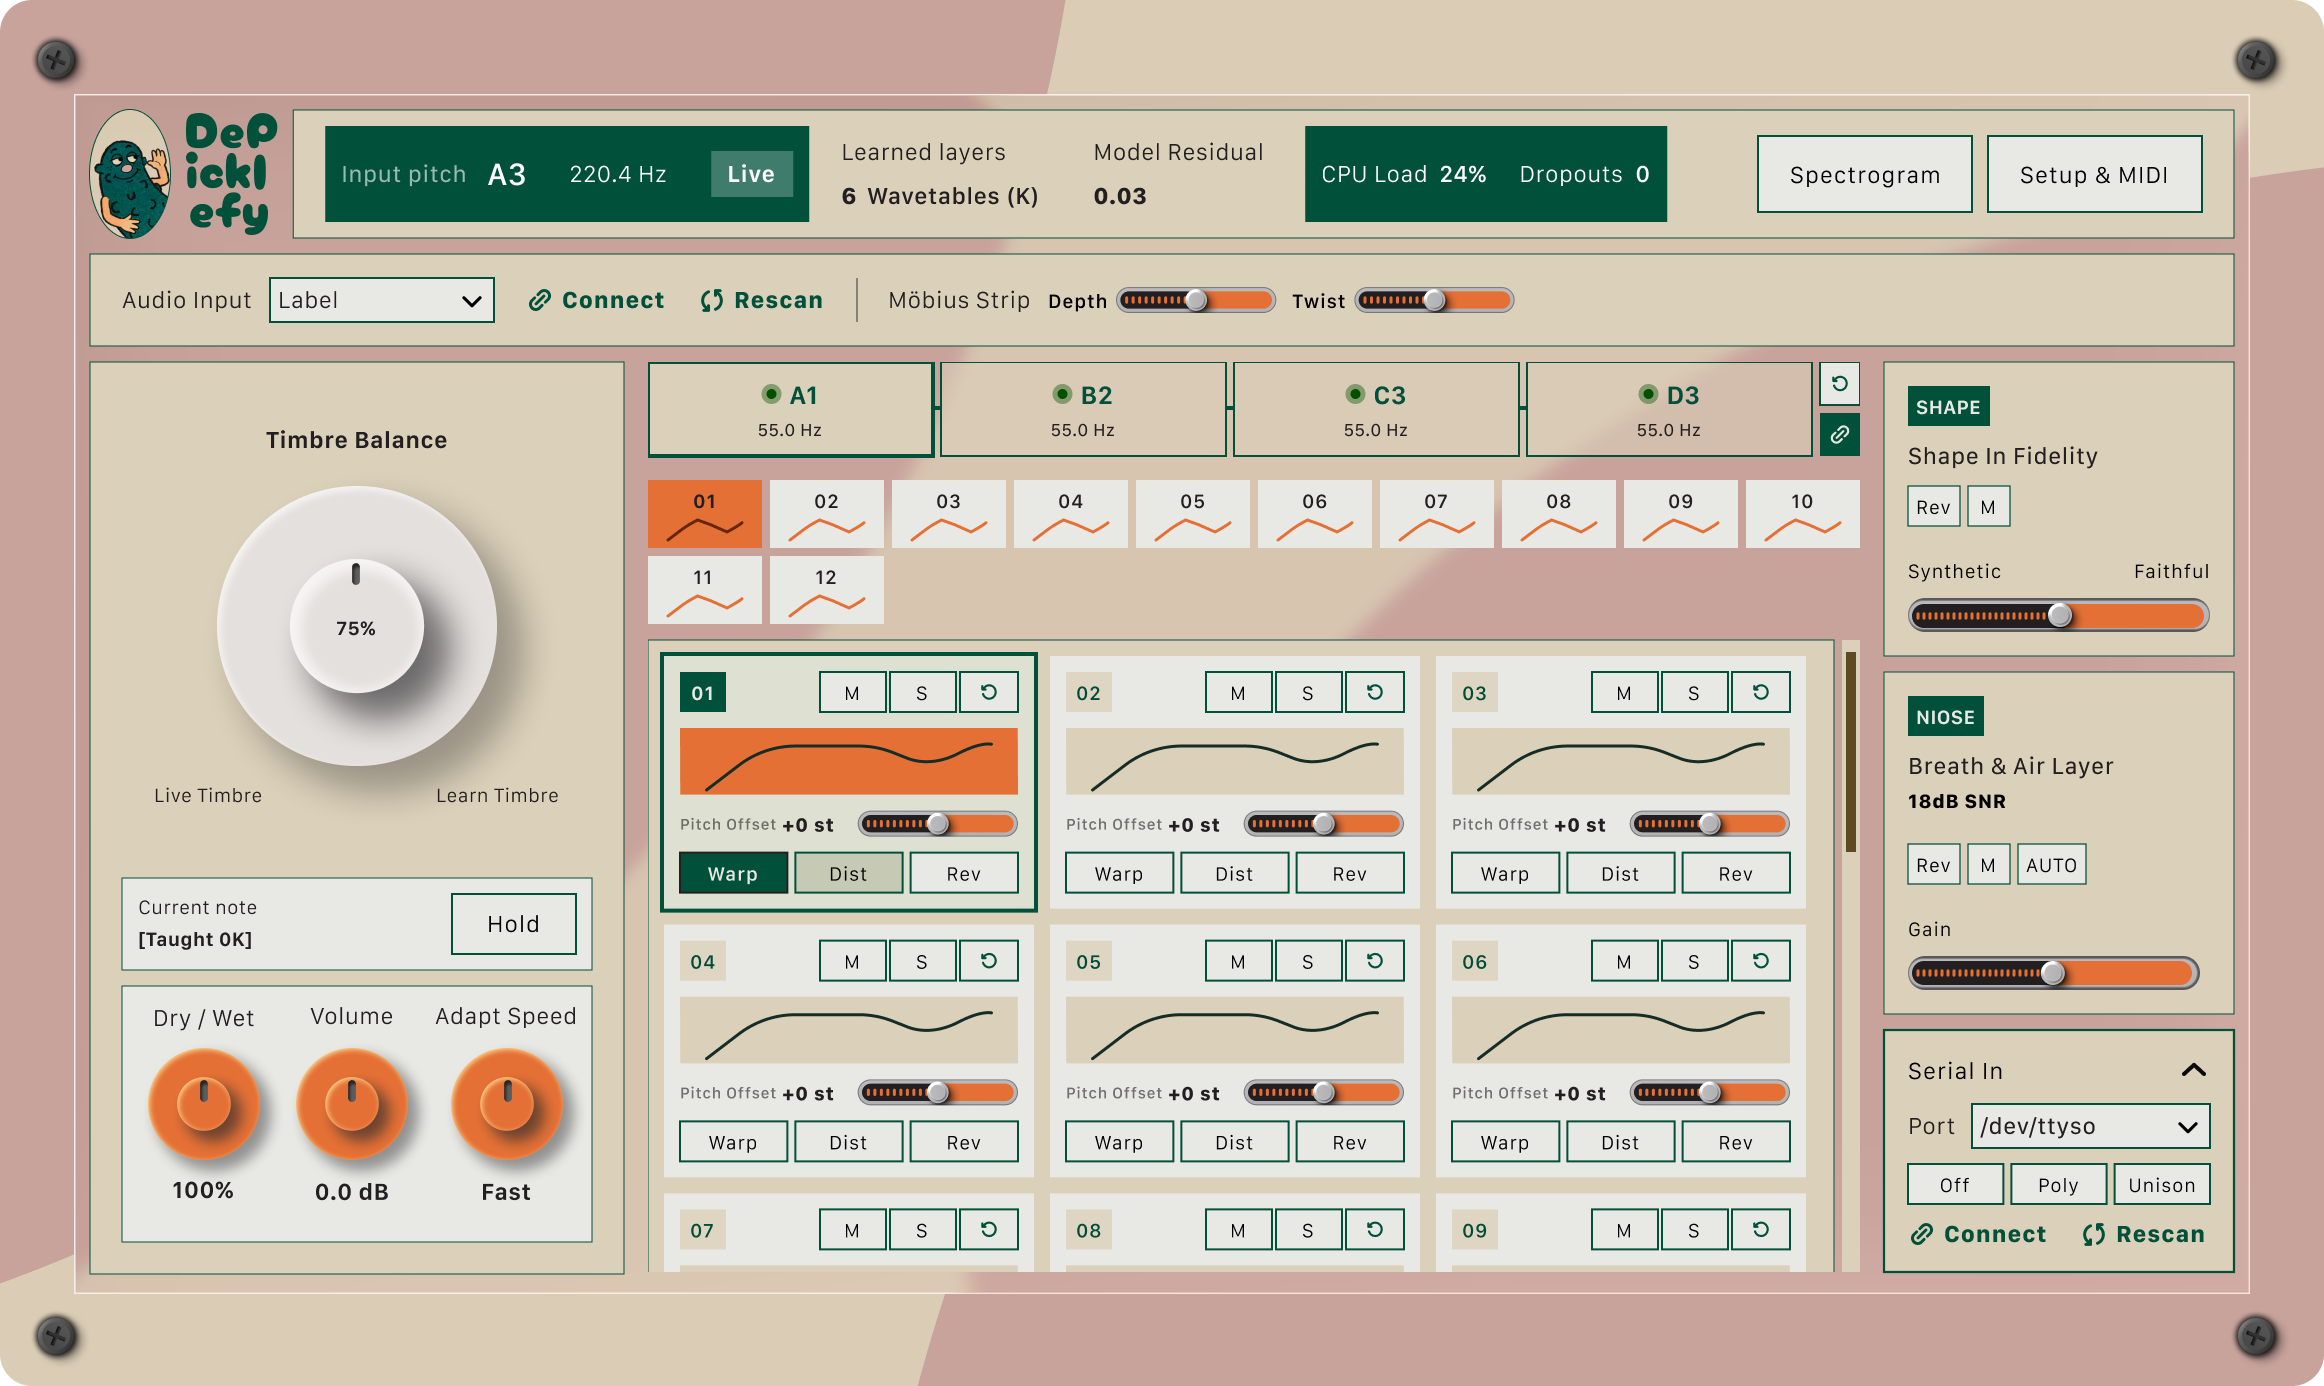This screenshot has height=1386, width=2324.
Task: Select waveform thumbnail 08
Action: (x=1559, y=514)
